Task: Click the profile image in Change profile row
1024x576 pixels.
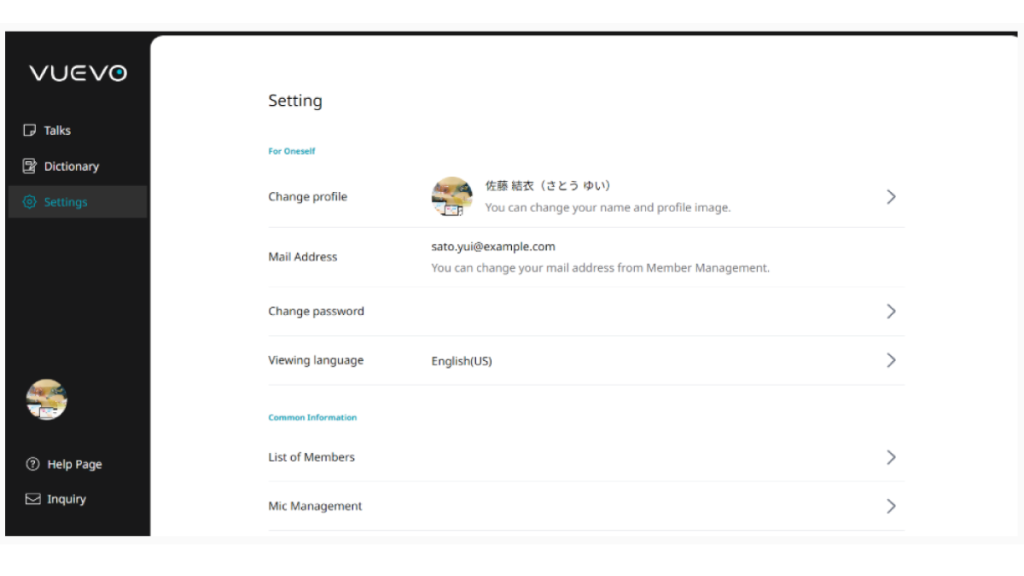Action: click(x=452, y=197)
